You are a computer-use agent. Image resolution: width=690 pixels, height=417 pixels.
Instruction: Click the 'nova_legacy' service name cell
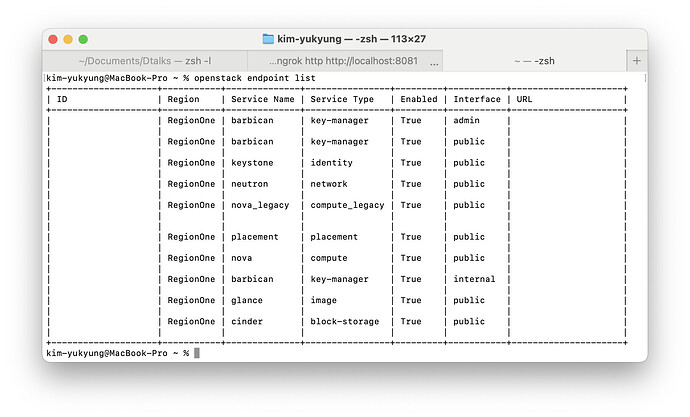pyautogui.click(x=260, y=205)
